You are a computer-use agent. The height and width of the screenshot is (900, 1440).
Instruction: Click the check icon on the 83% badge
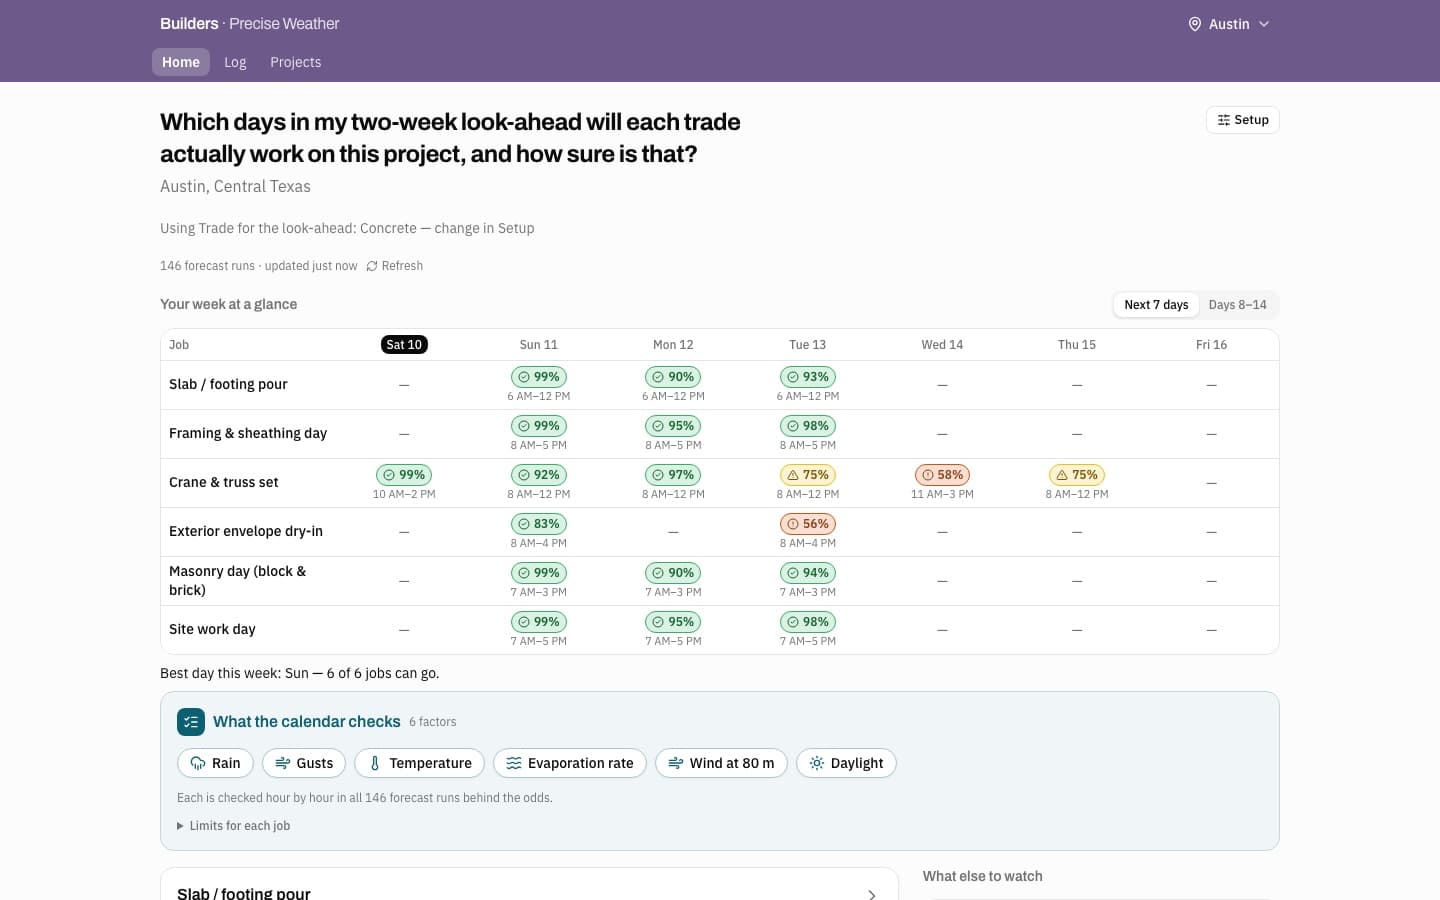point(524,524)
